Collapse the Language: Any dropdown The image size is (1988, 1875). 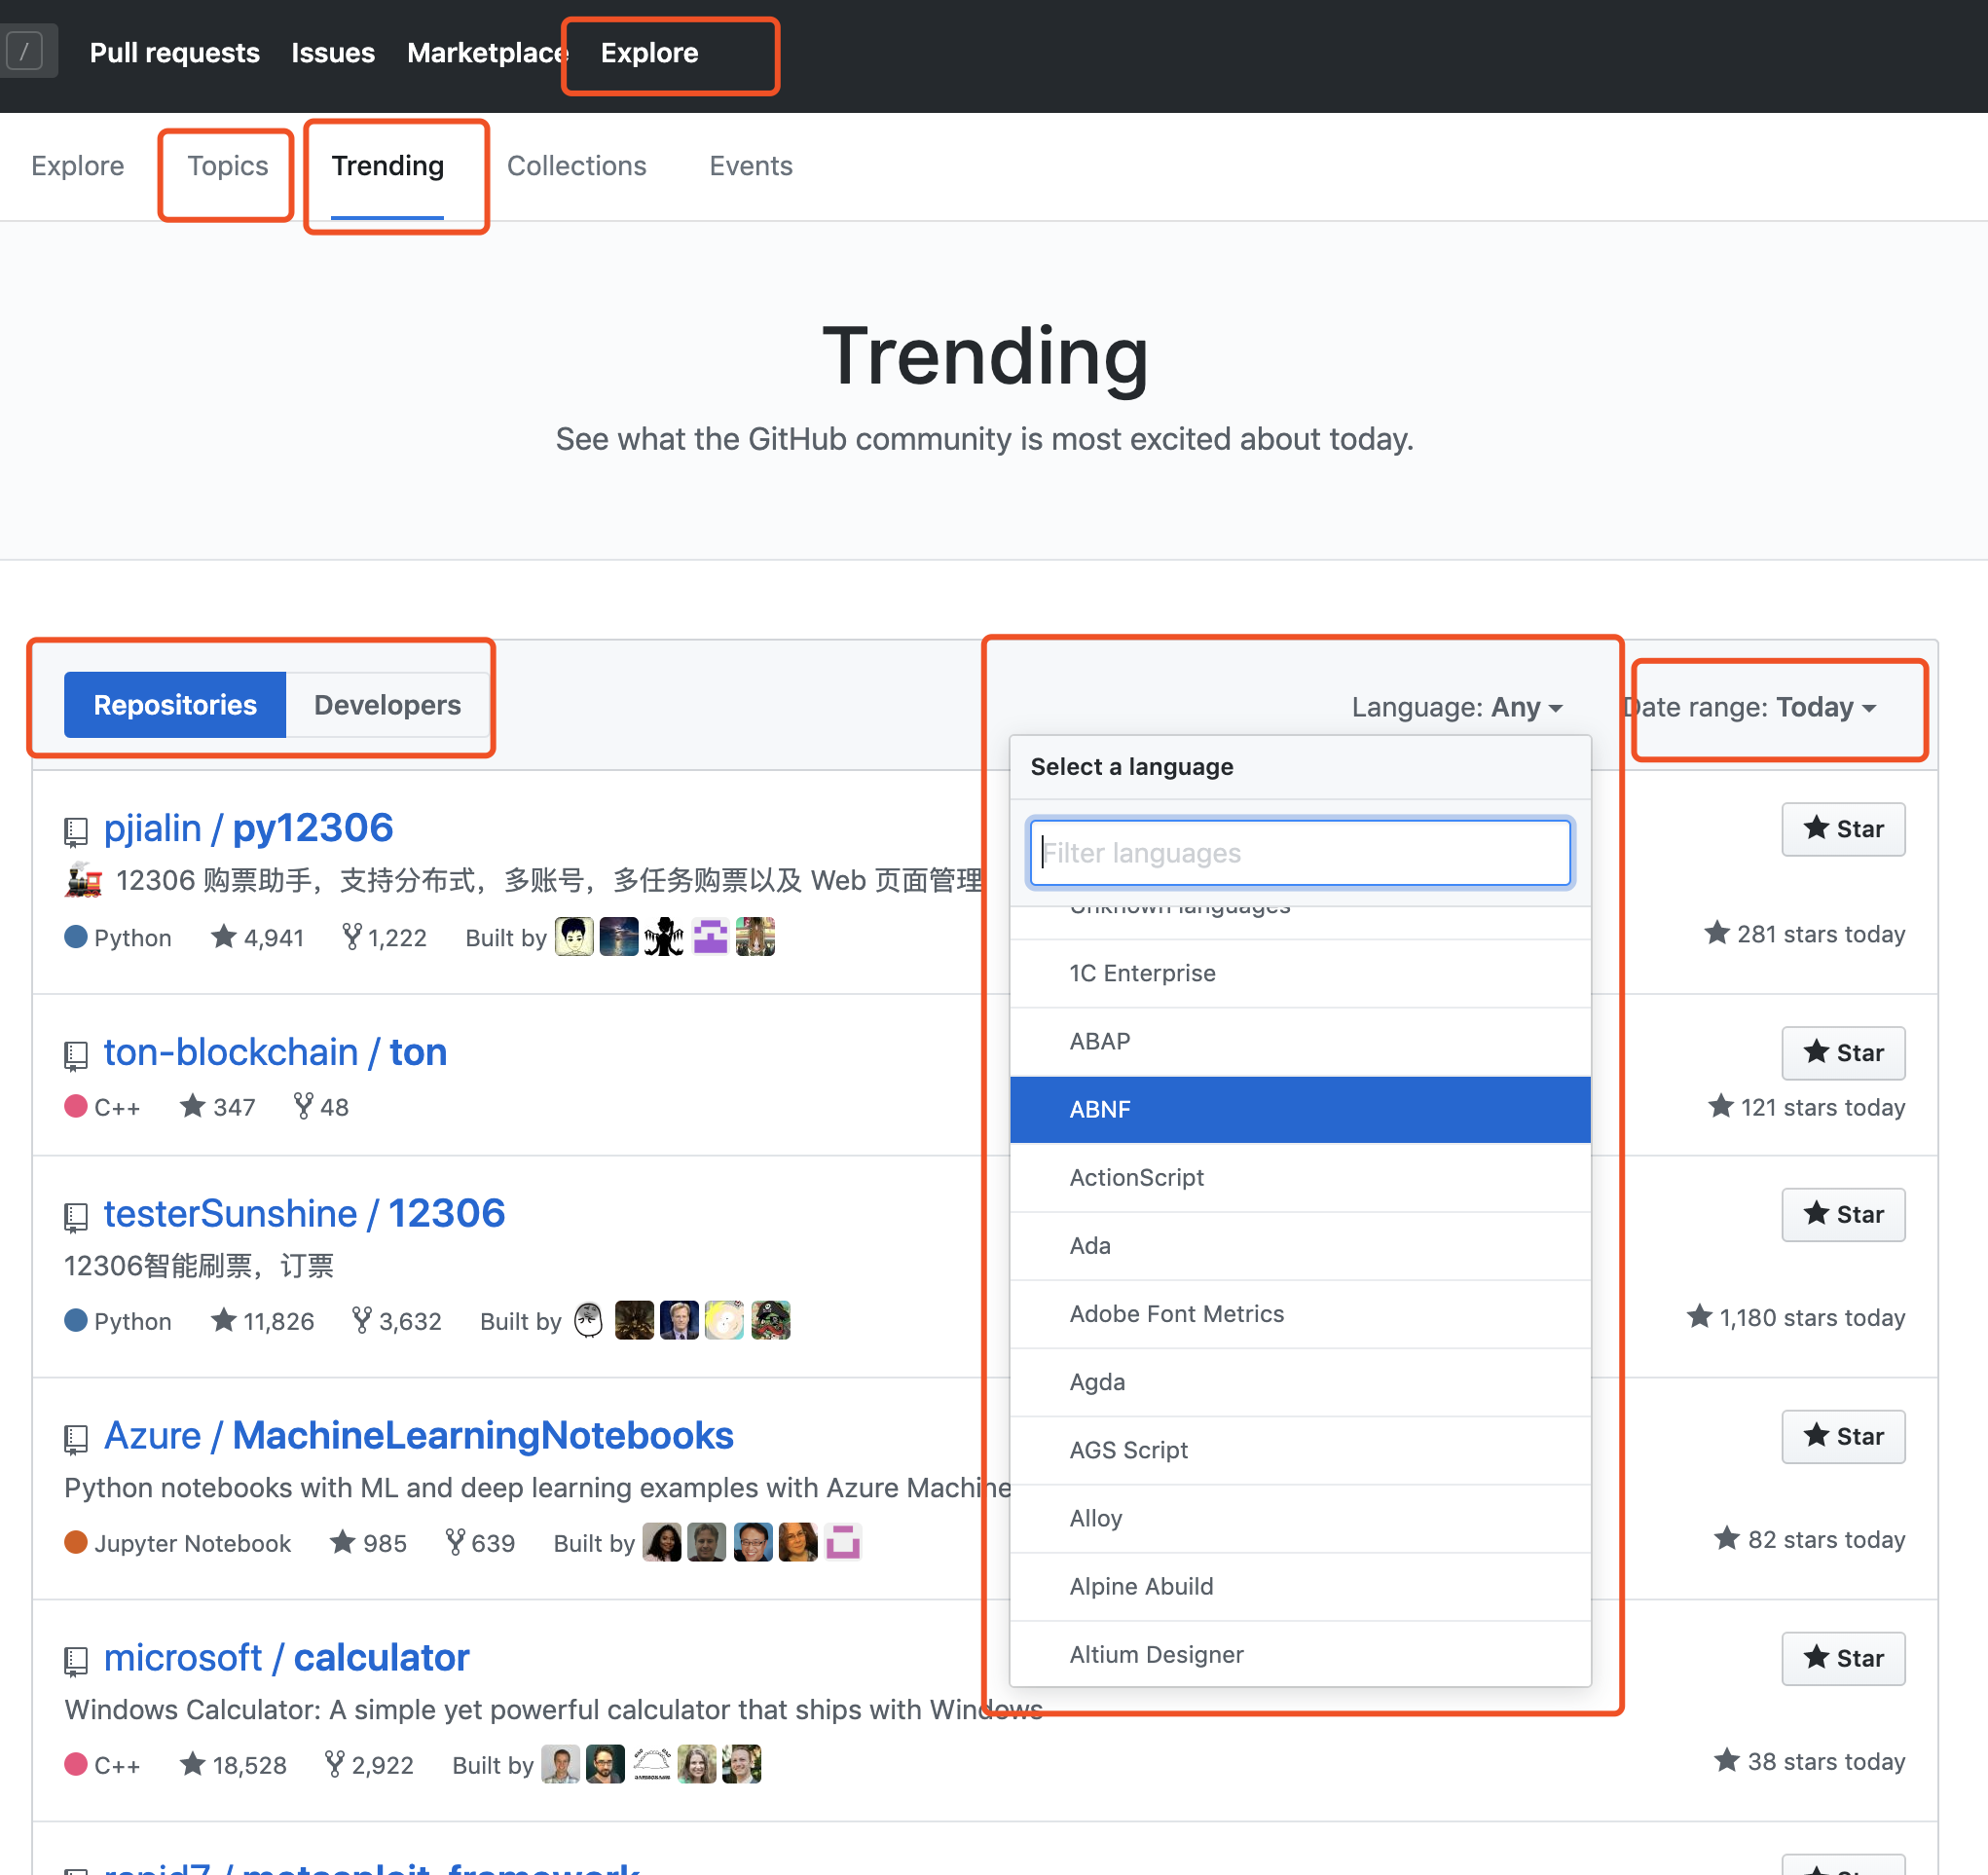tap(1456, 707)
